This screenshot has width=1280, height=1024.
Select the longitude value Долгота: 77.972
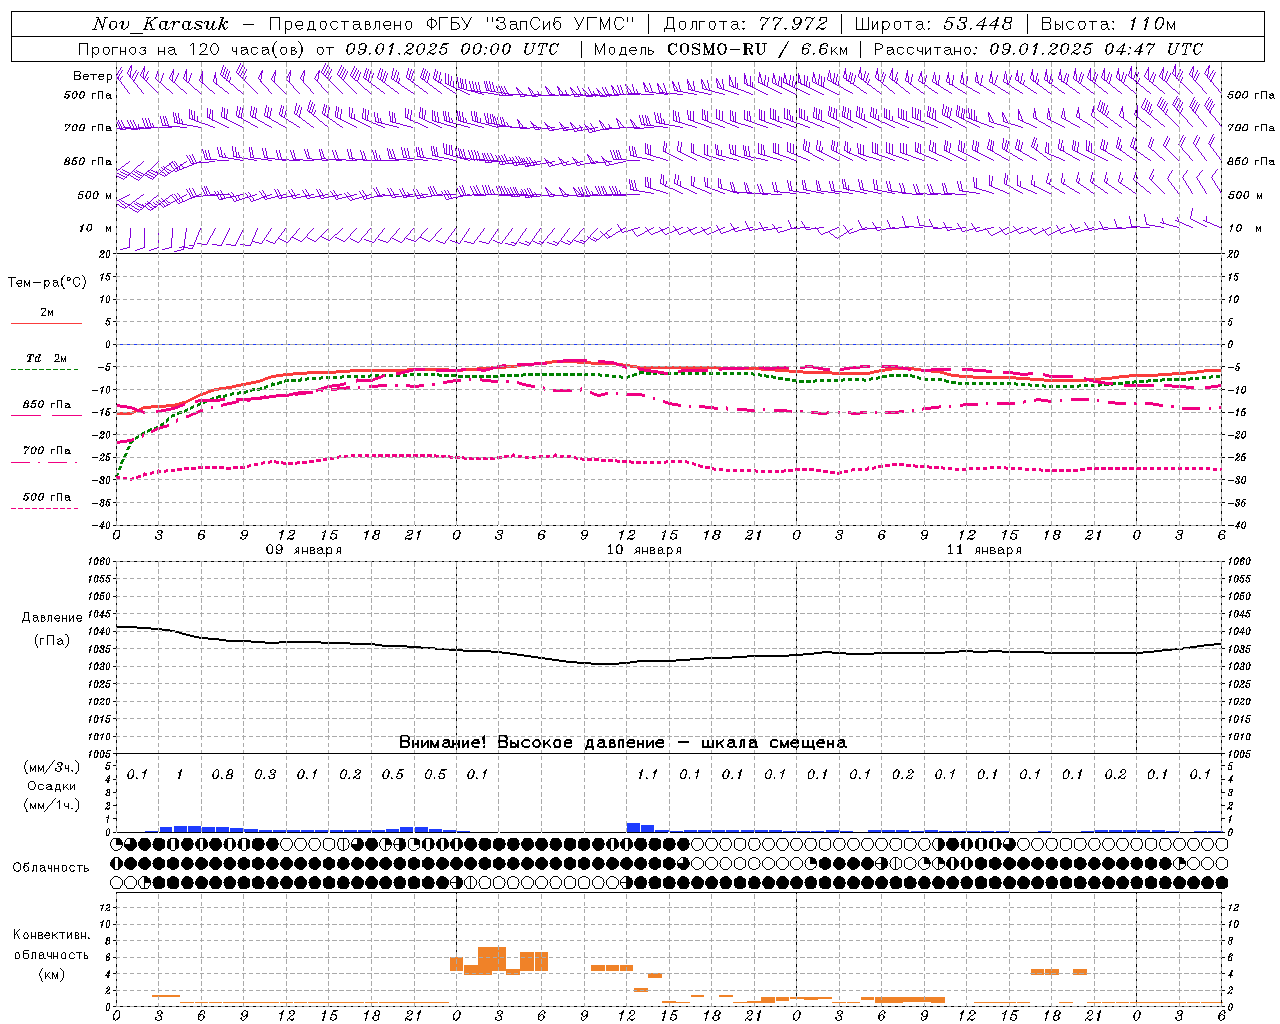pyautogui.click(x=745, y=24)
